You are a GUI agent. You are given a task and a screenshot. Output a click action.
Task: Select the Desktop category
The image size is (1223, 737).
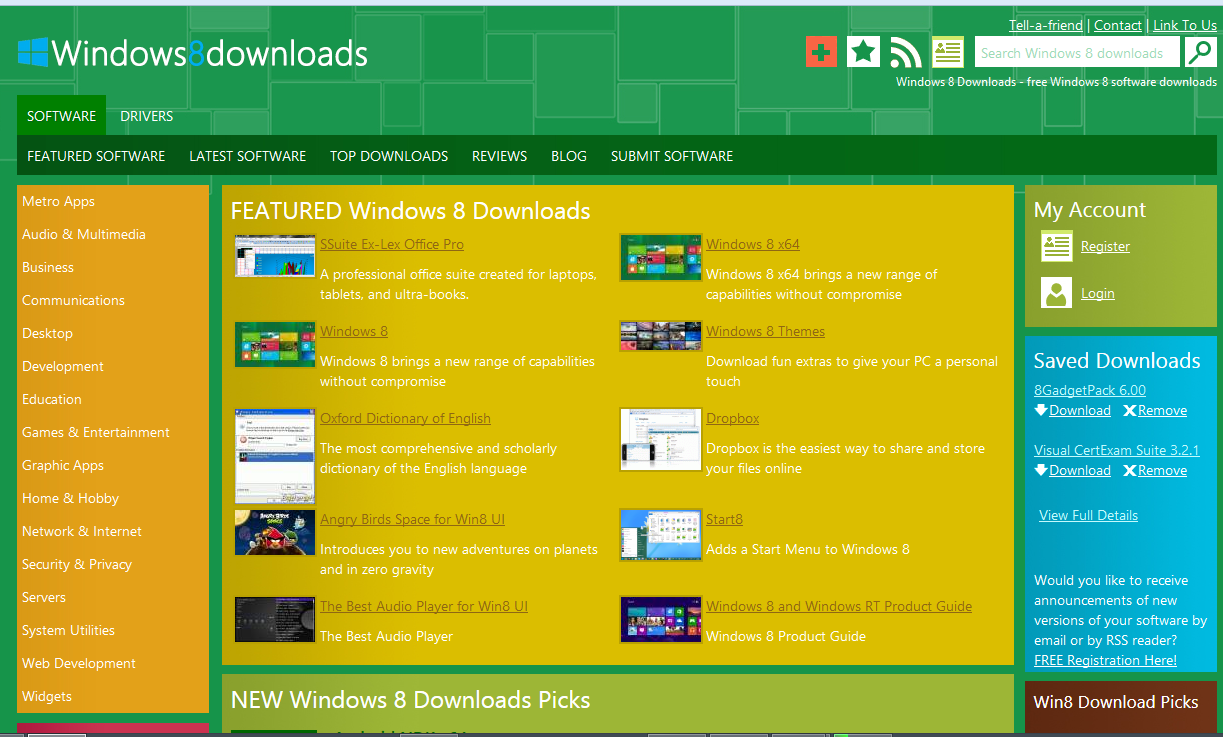click(47, 333)
